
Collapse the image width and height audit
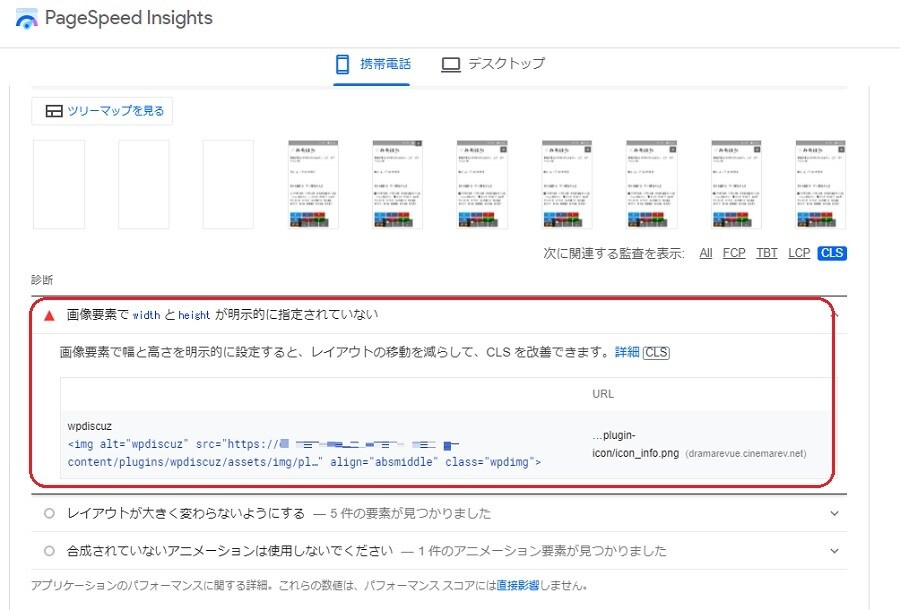(x=834, y=314)
